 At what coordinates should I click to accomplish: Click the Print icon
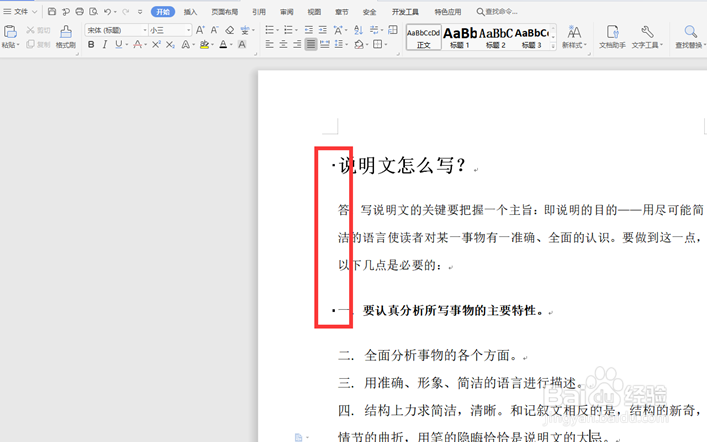pos(79,11)
